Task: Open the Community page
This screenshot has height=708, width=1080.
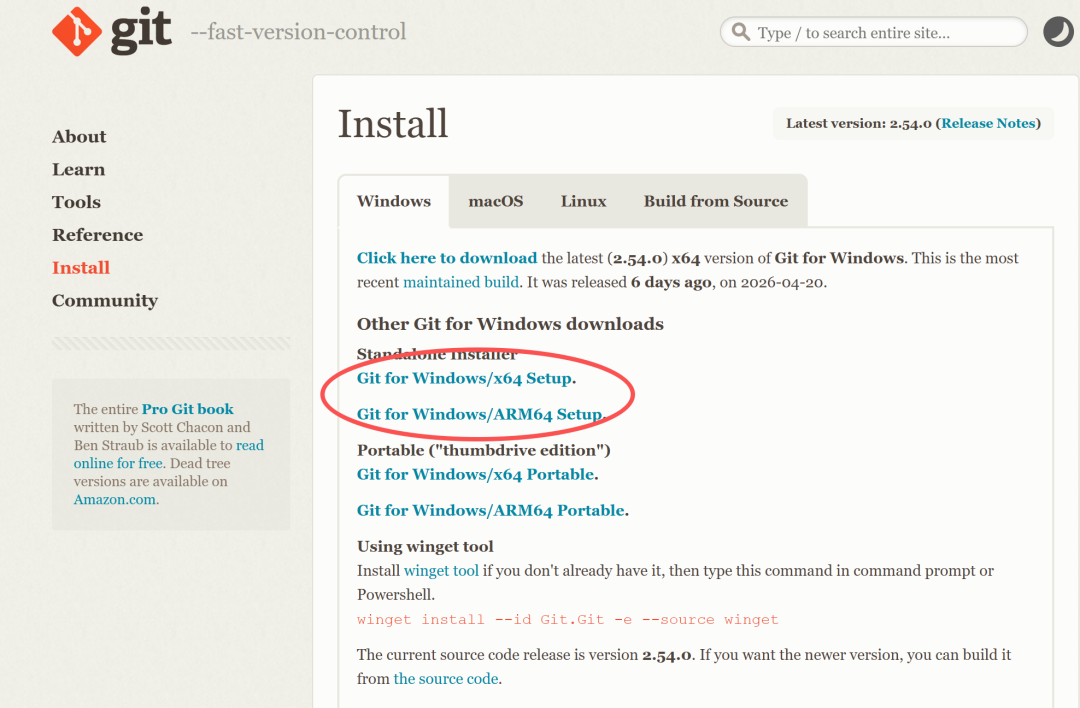Action: tap(105, 300)
